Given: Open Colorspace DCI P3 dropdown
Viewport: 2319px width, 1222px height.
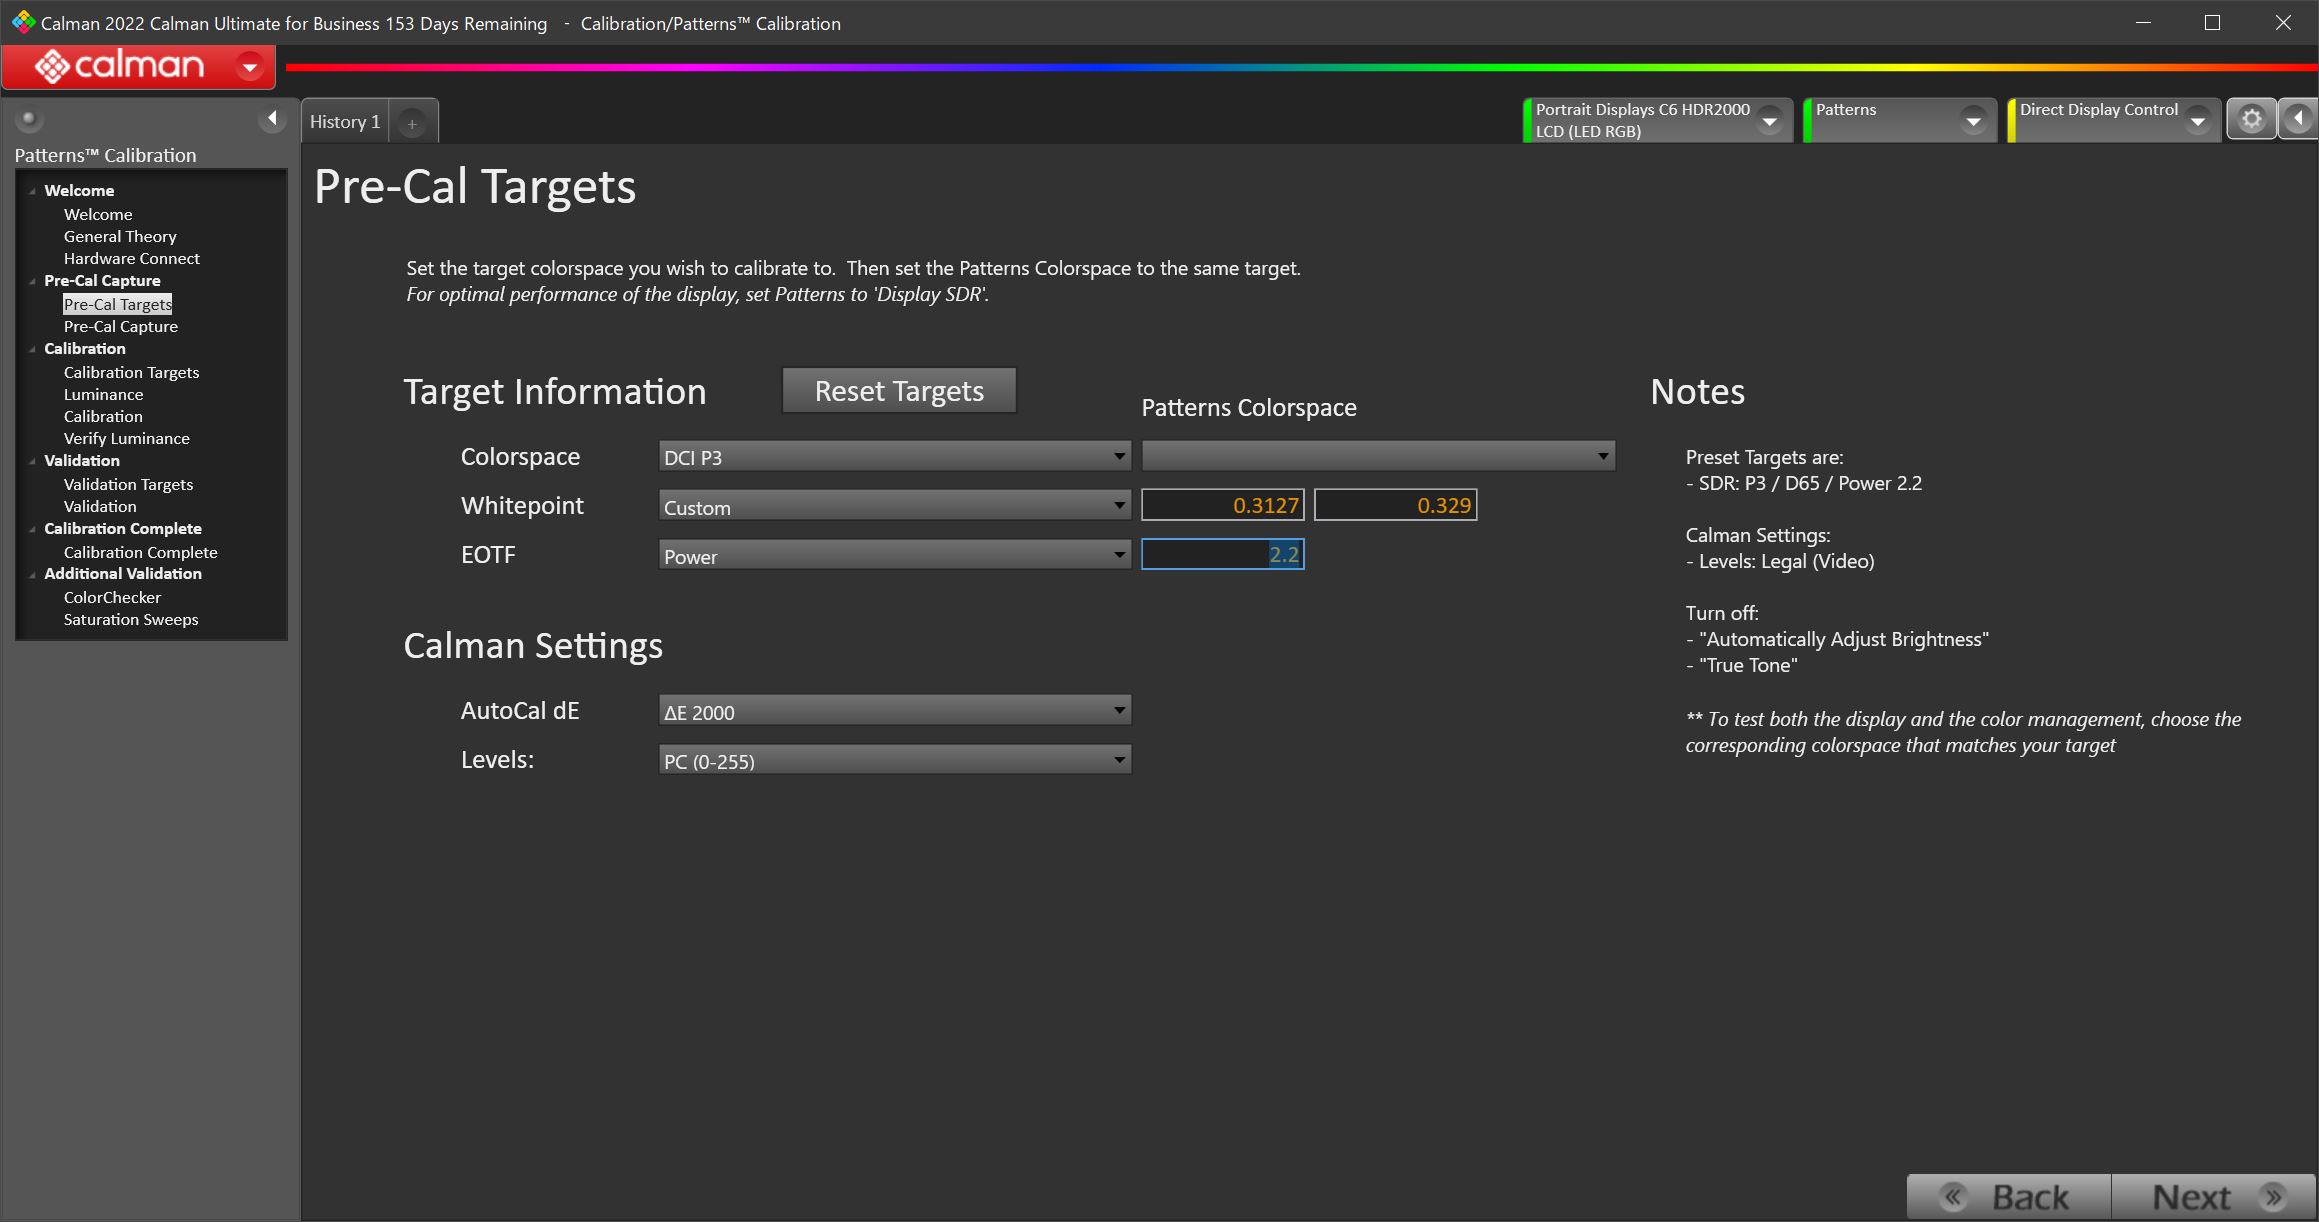Looking at the screenshot, I should point(895,457).
